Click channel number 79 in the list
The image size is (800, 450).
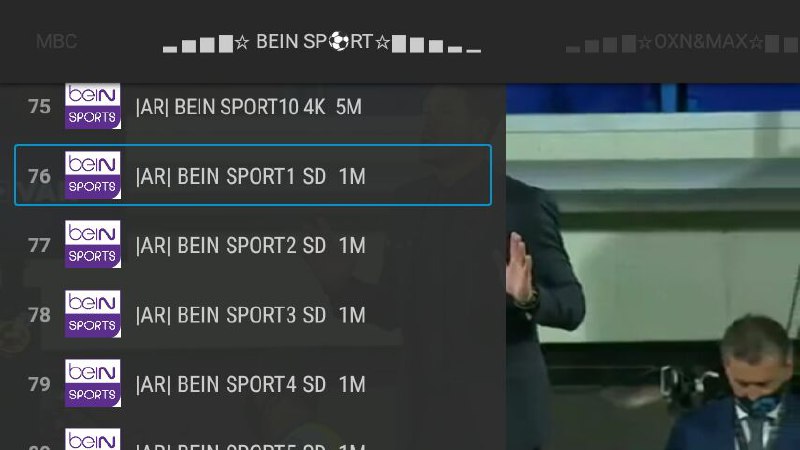click(39, 384)
